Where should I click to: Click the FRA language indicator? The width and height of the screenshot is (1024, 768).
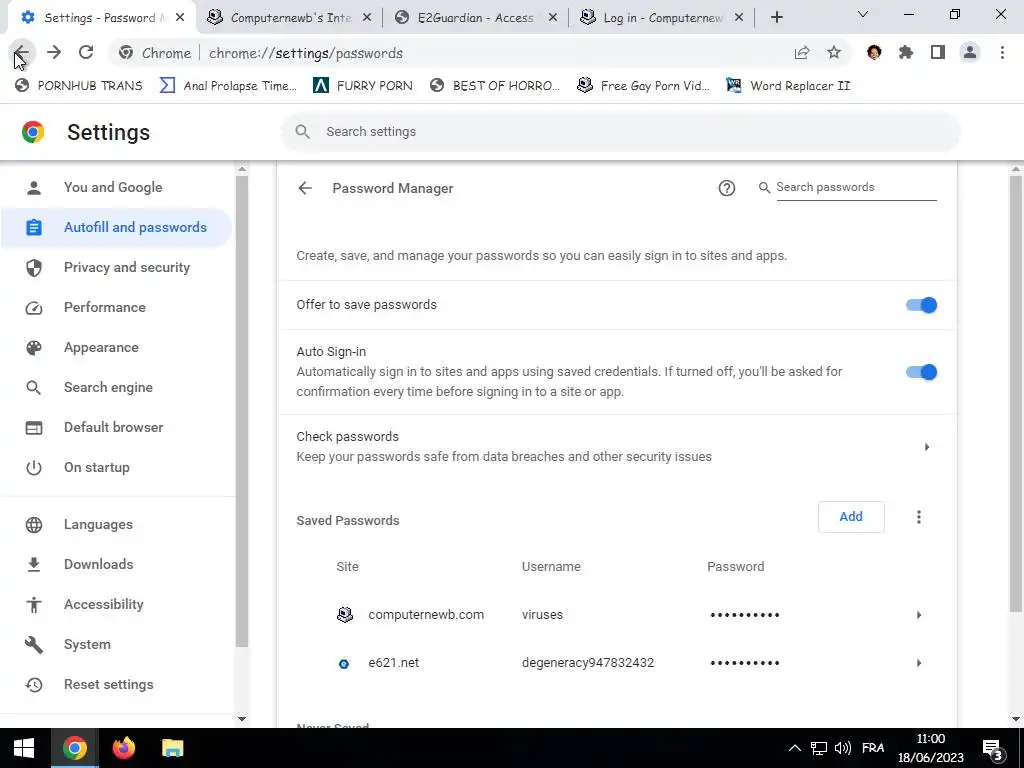pyautogui.click(x=872, y=748)
